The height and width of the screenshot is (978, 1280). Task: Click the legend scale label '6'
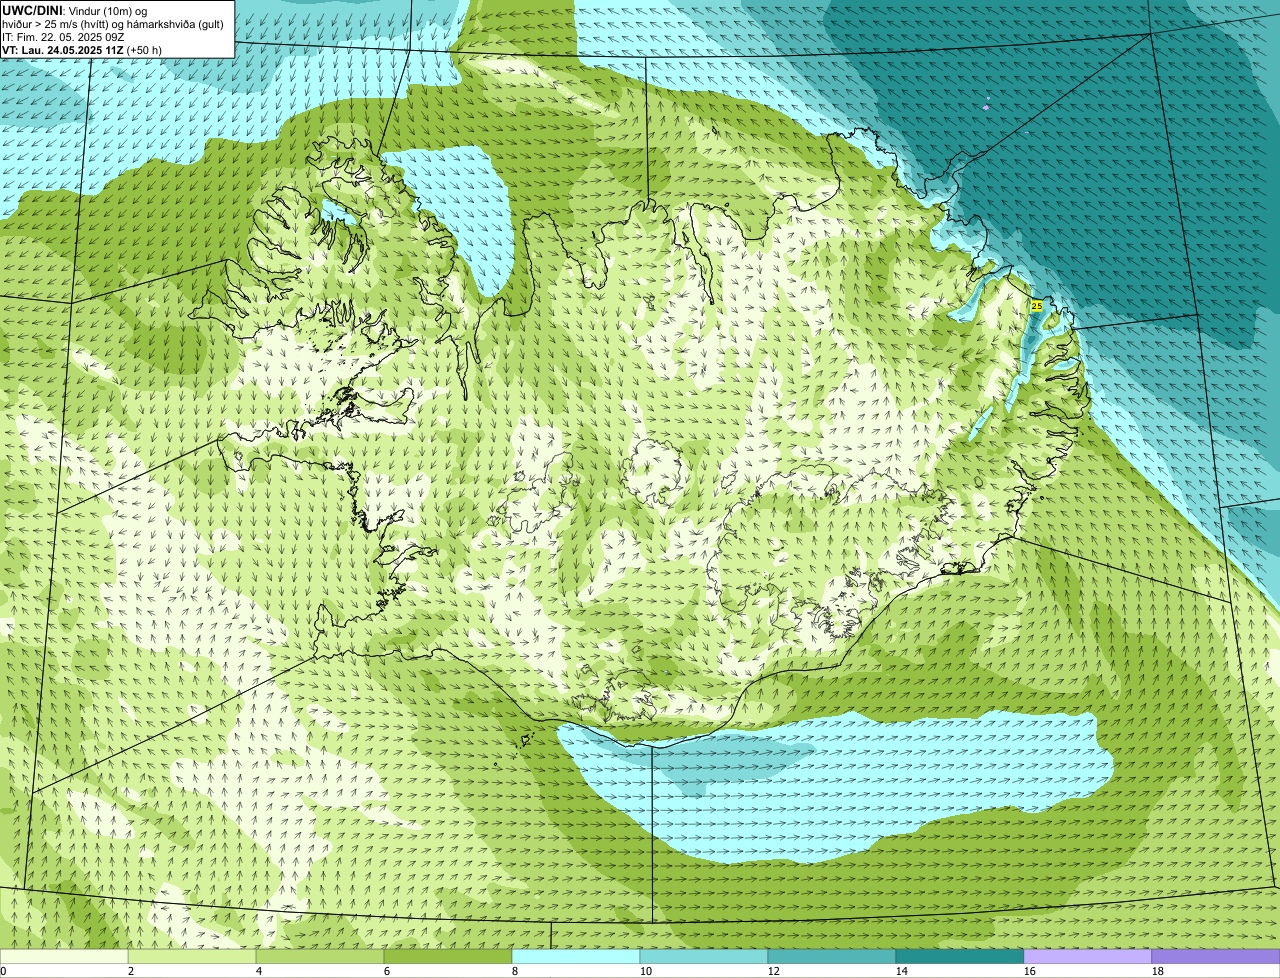pos(387,971)
